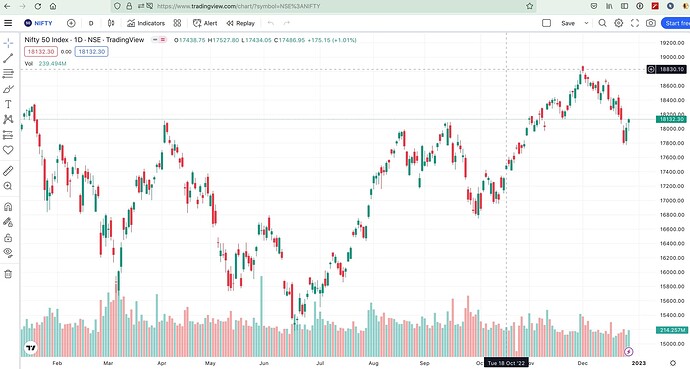Change chart type via candles icon
Viewport: 690px width, 369px height.
point(111,23)
